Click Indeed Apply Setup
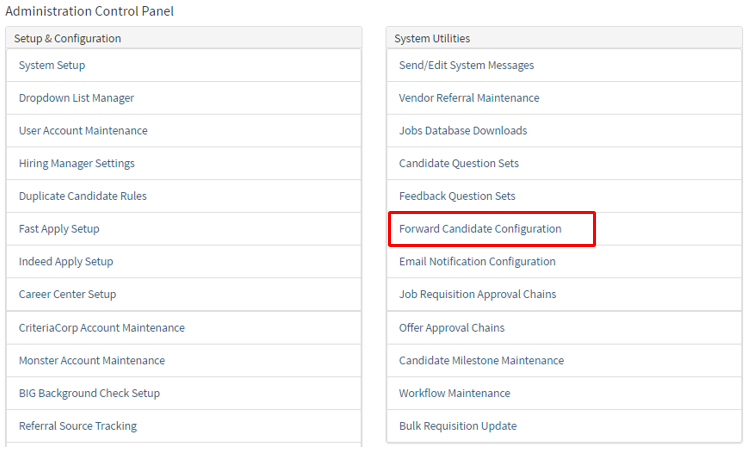 pyautogui.click(x=66, y=261)
